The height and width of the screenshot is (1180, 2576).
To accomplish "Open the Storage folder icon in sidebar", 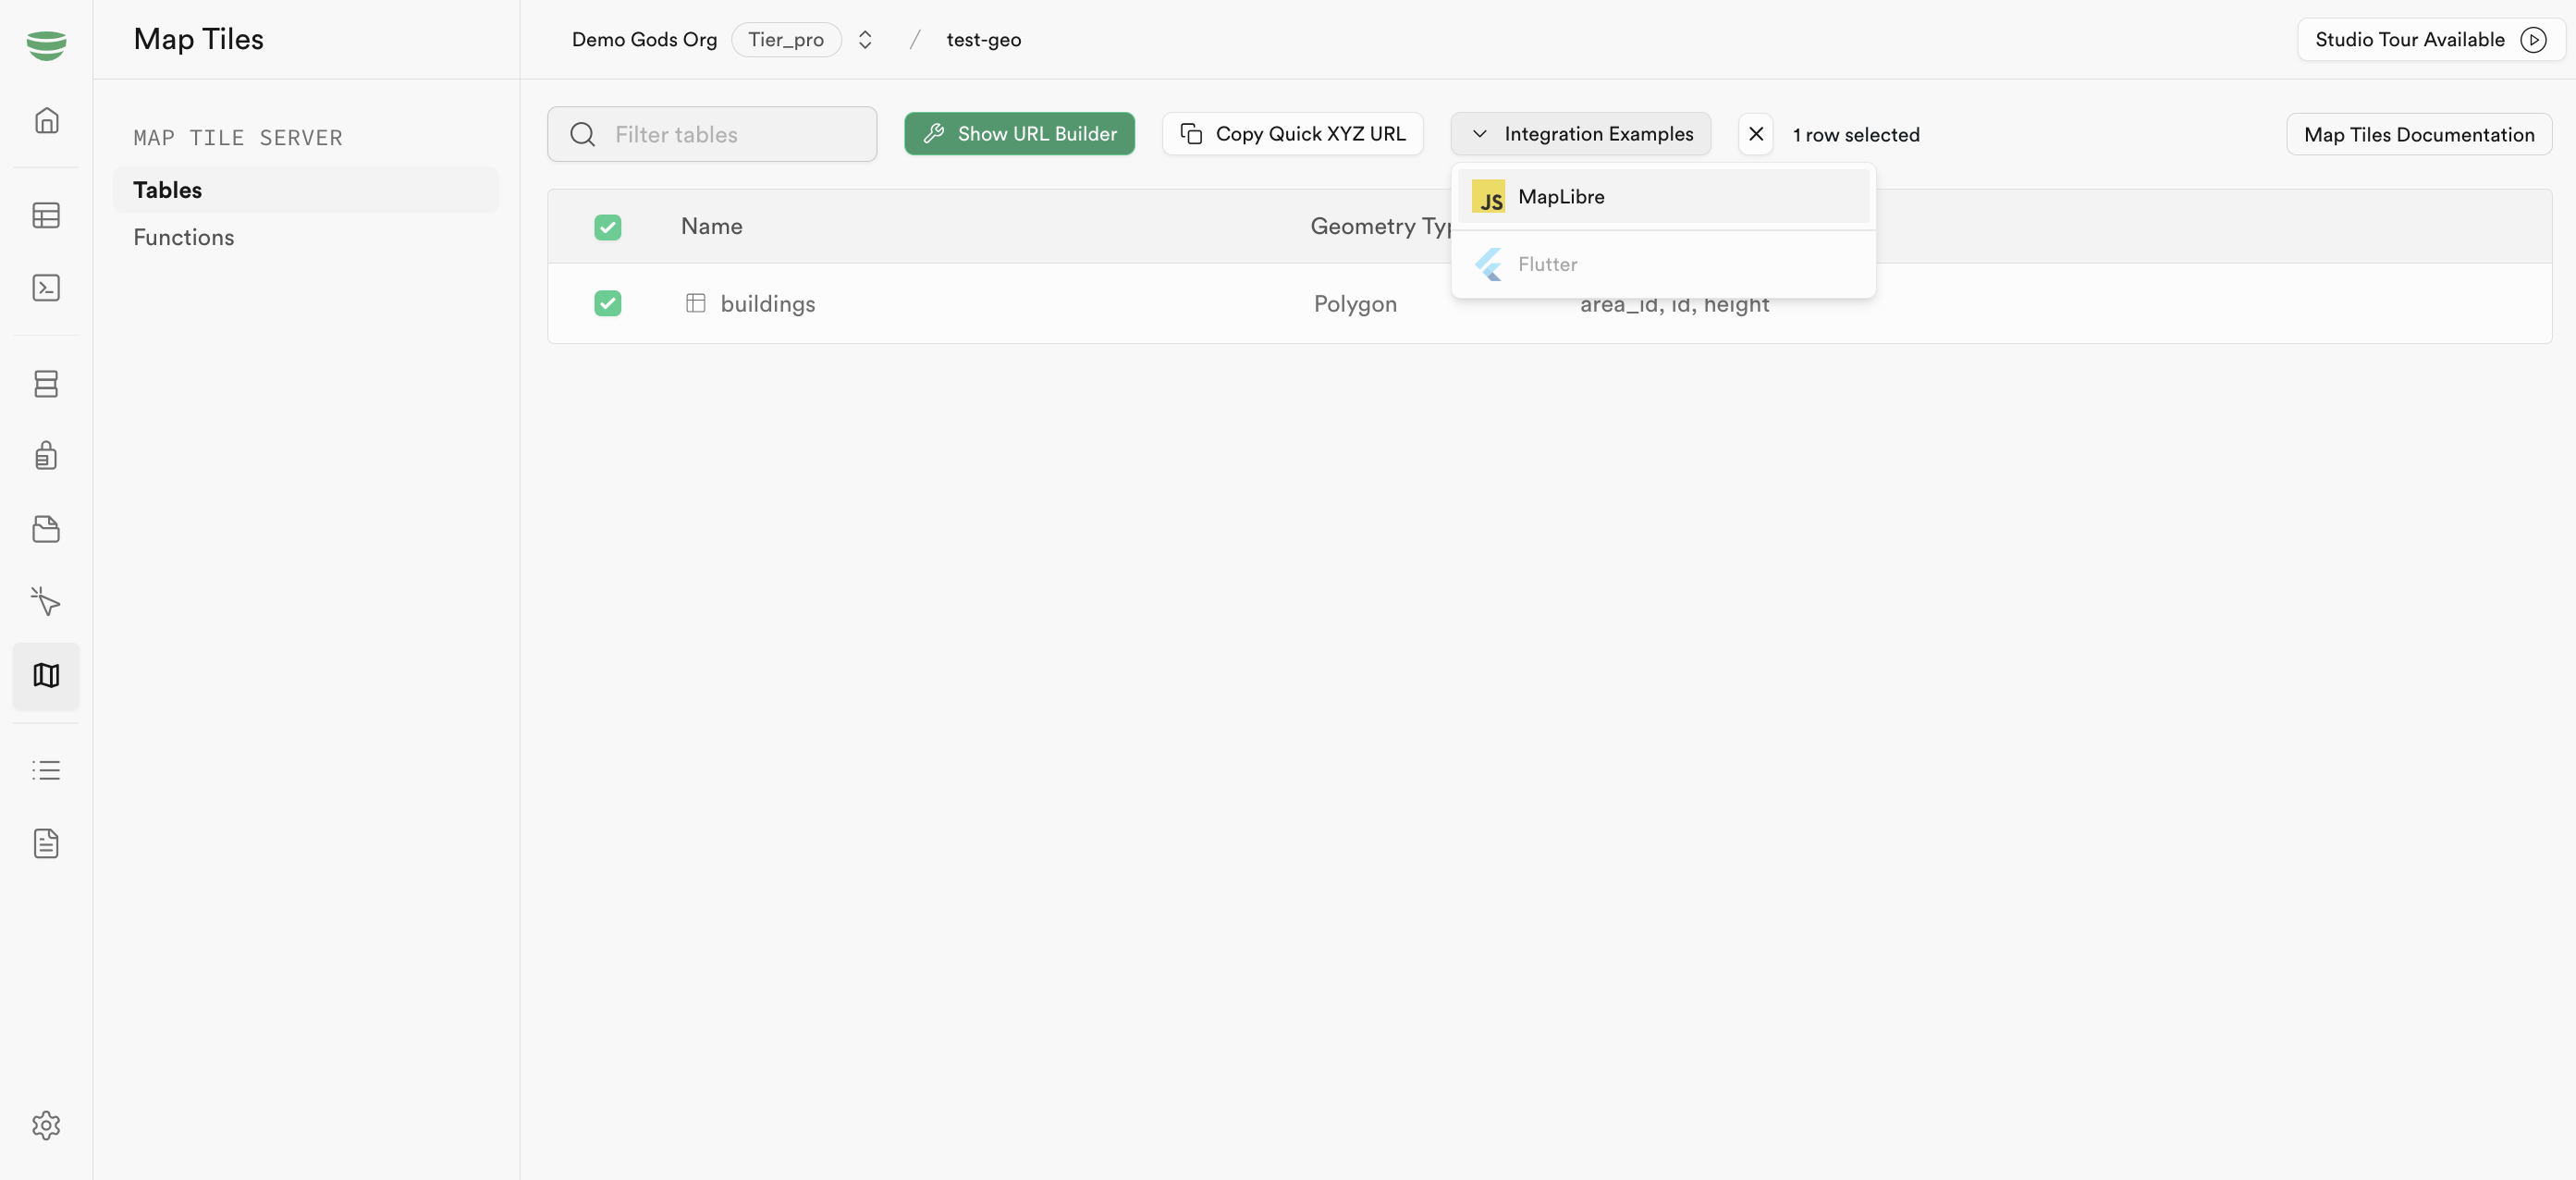I will tap(46, 529).
